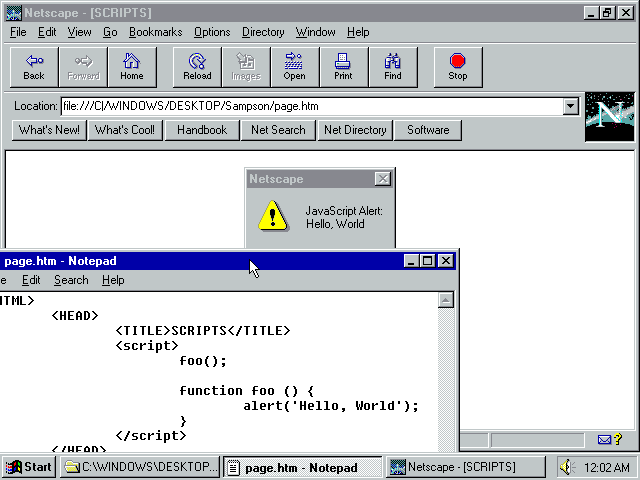The height and width of the screenshot is (480, 640).
Task: Open the Bookmarks menu
Action: tap(156, 32)
